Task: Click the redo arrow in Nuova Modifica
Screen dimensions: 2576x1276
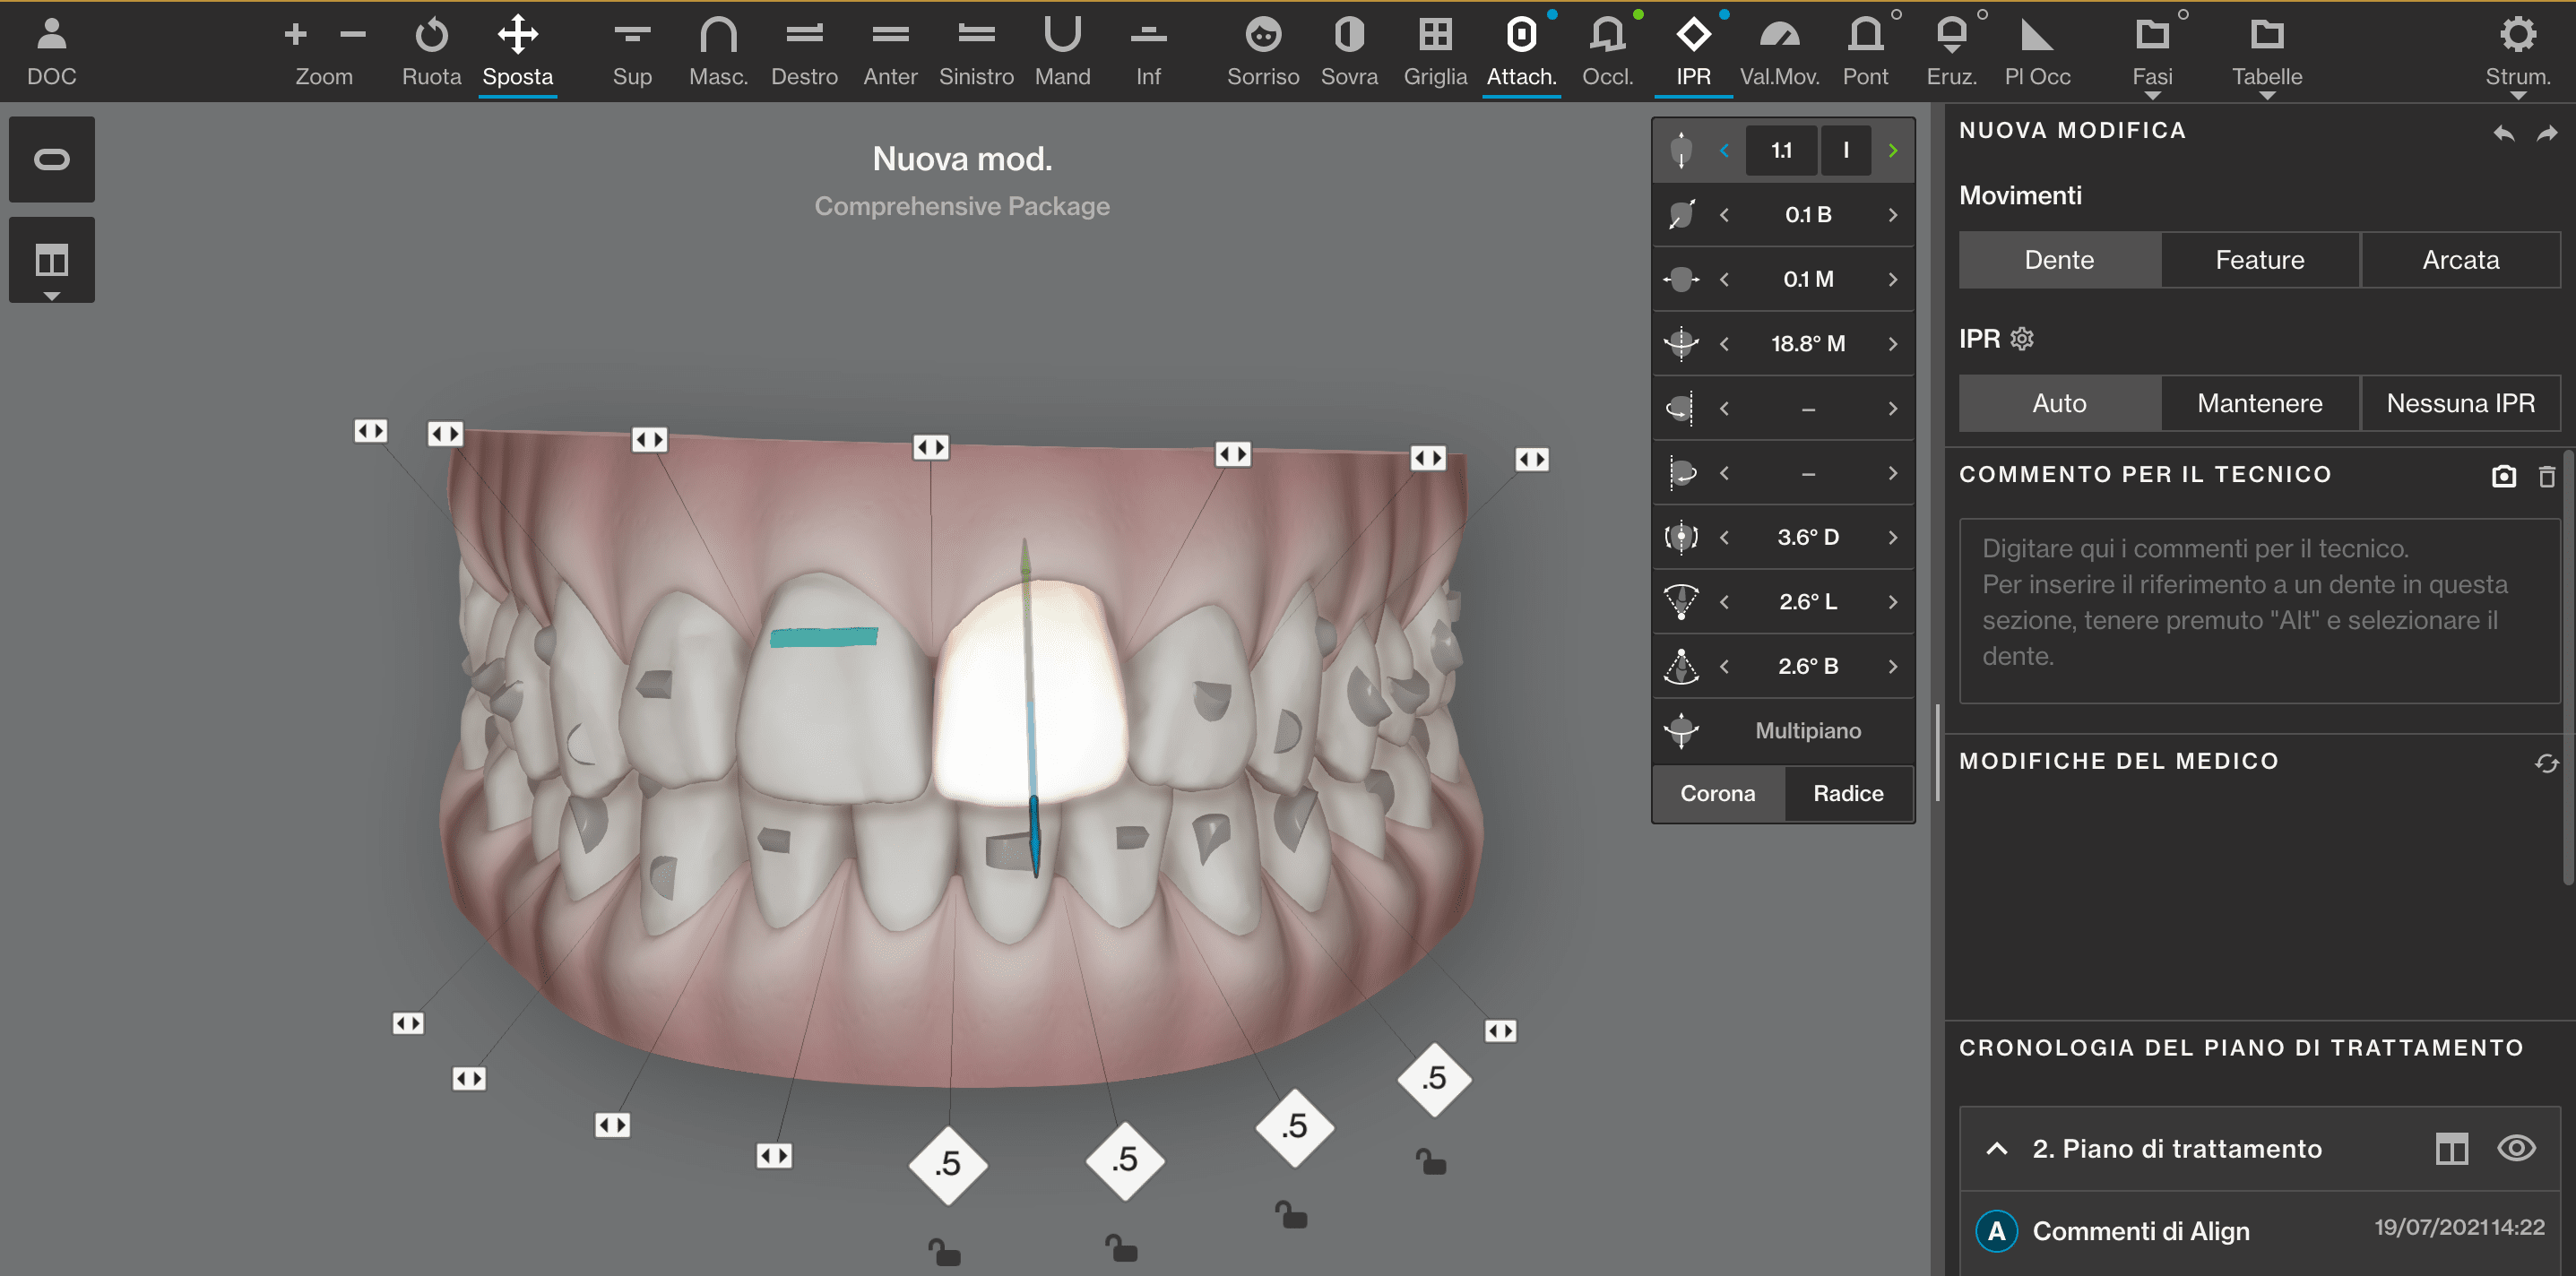Action: 2546,132
